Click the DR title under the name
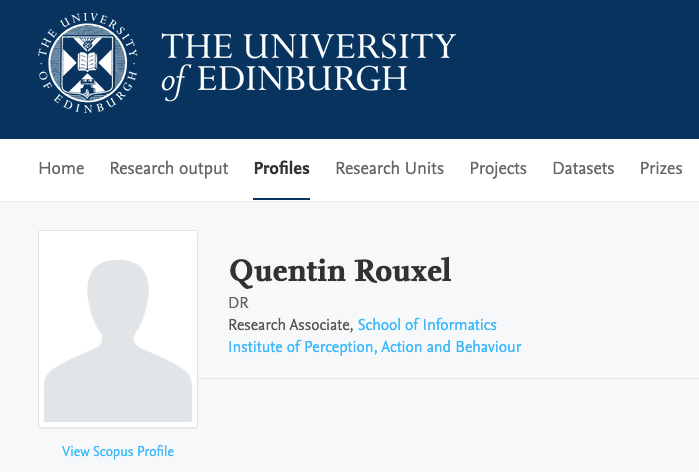 [x=238, y=303]
